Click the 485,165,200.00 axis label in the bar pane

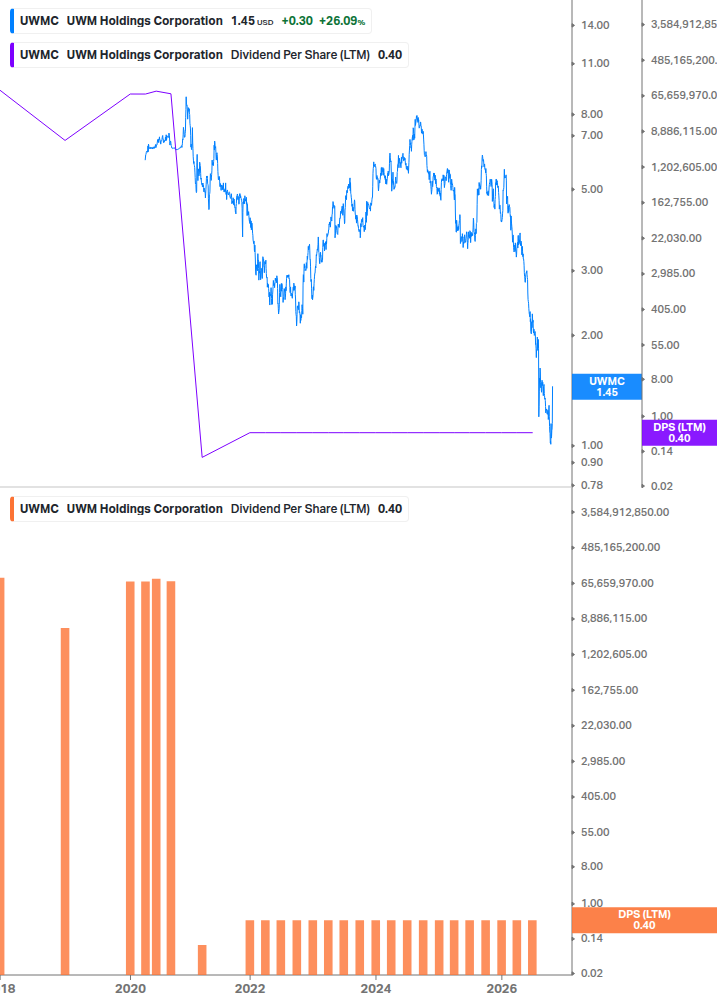(x=620, y=547)
